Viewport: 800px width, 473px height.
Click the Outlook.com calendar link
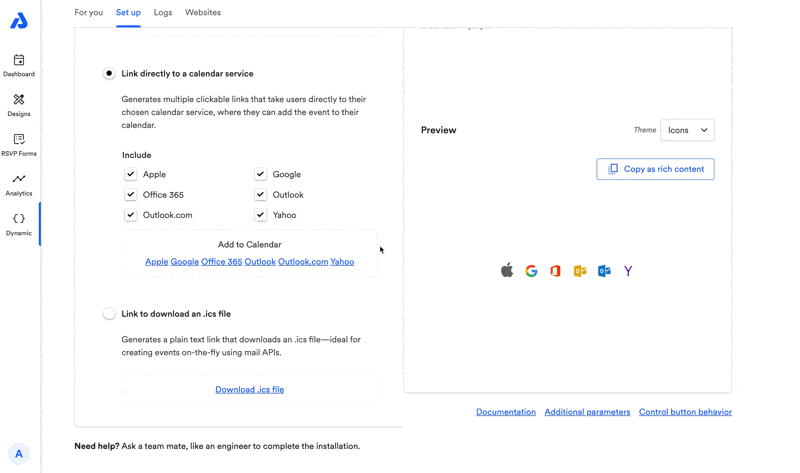[303, 262]
